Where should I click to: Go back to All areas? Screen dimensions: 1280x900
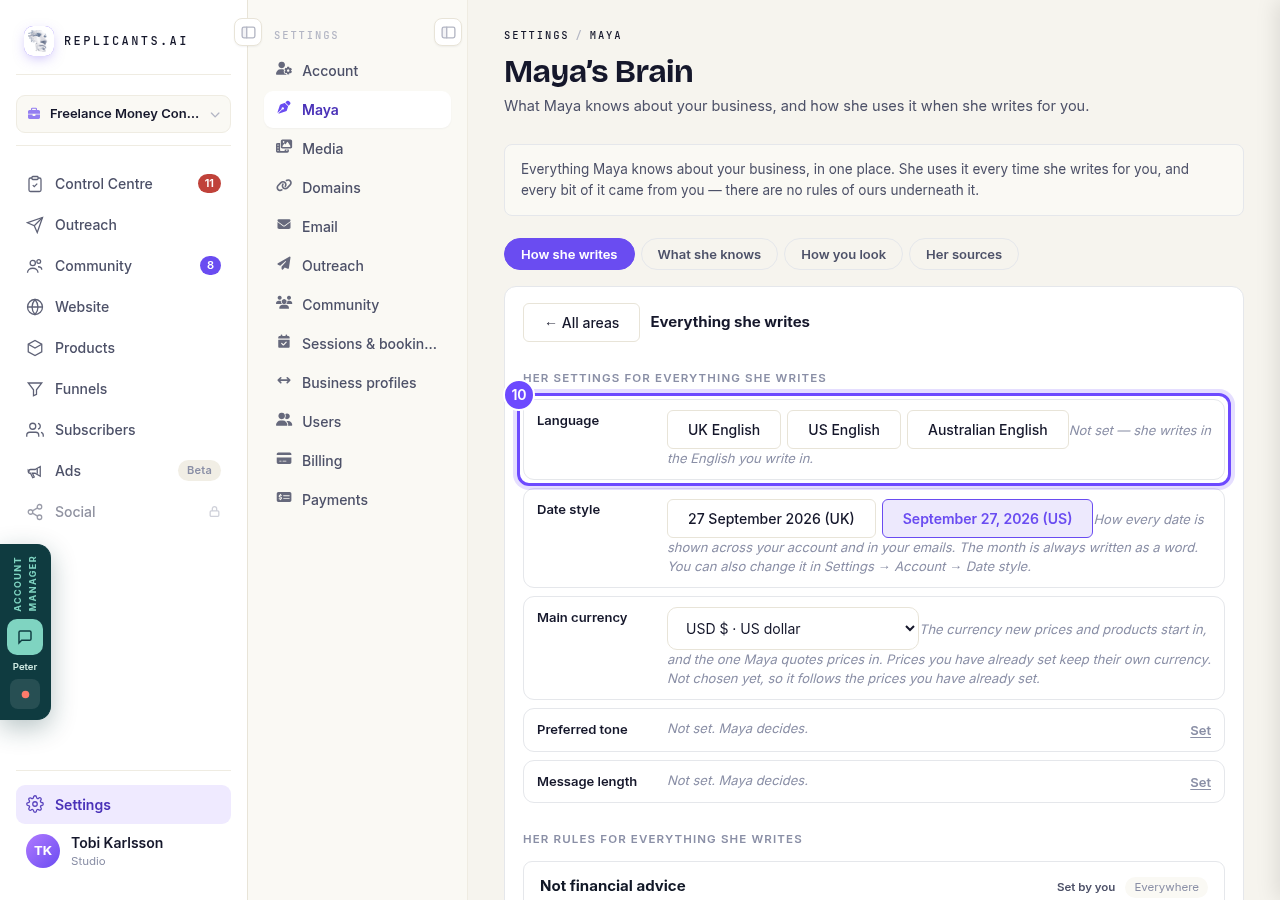point(581,323)
